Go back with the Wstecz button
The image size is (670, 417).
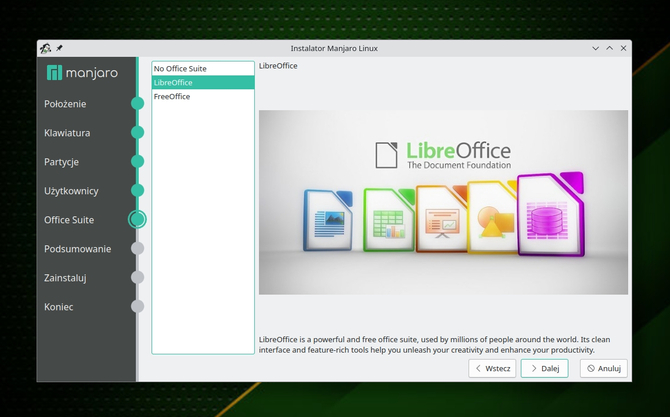tap(492, 368)
